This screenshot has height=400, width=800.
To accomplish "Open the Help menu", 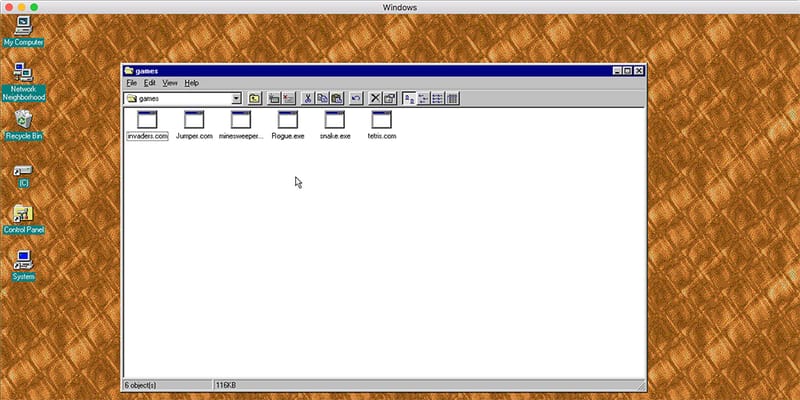I will click(191, 83).
